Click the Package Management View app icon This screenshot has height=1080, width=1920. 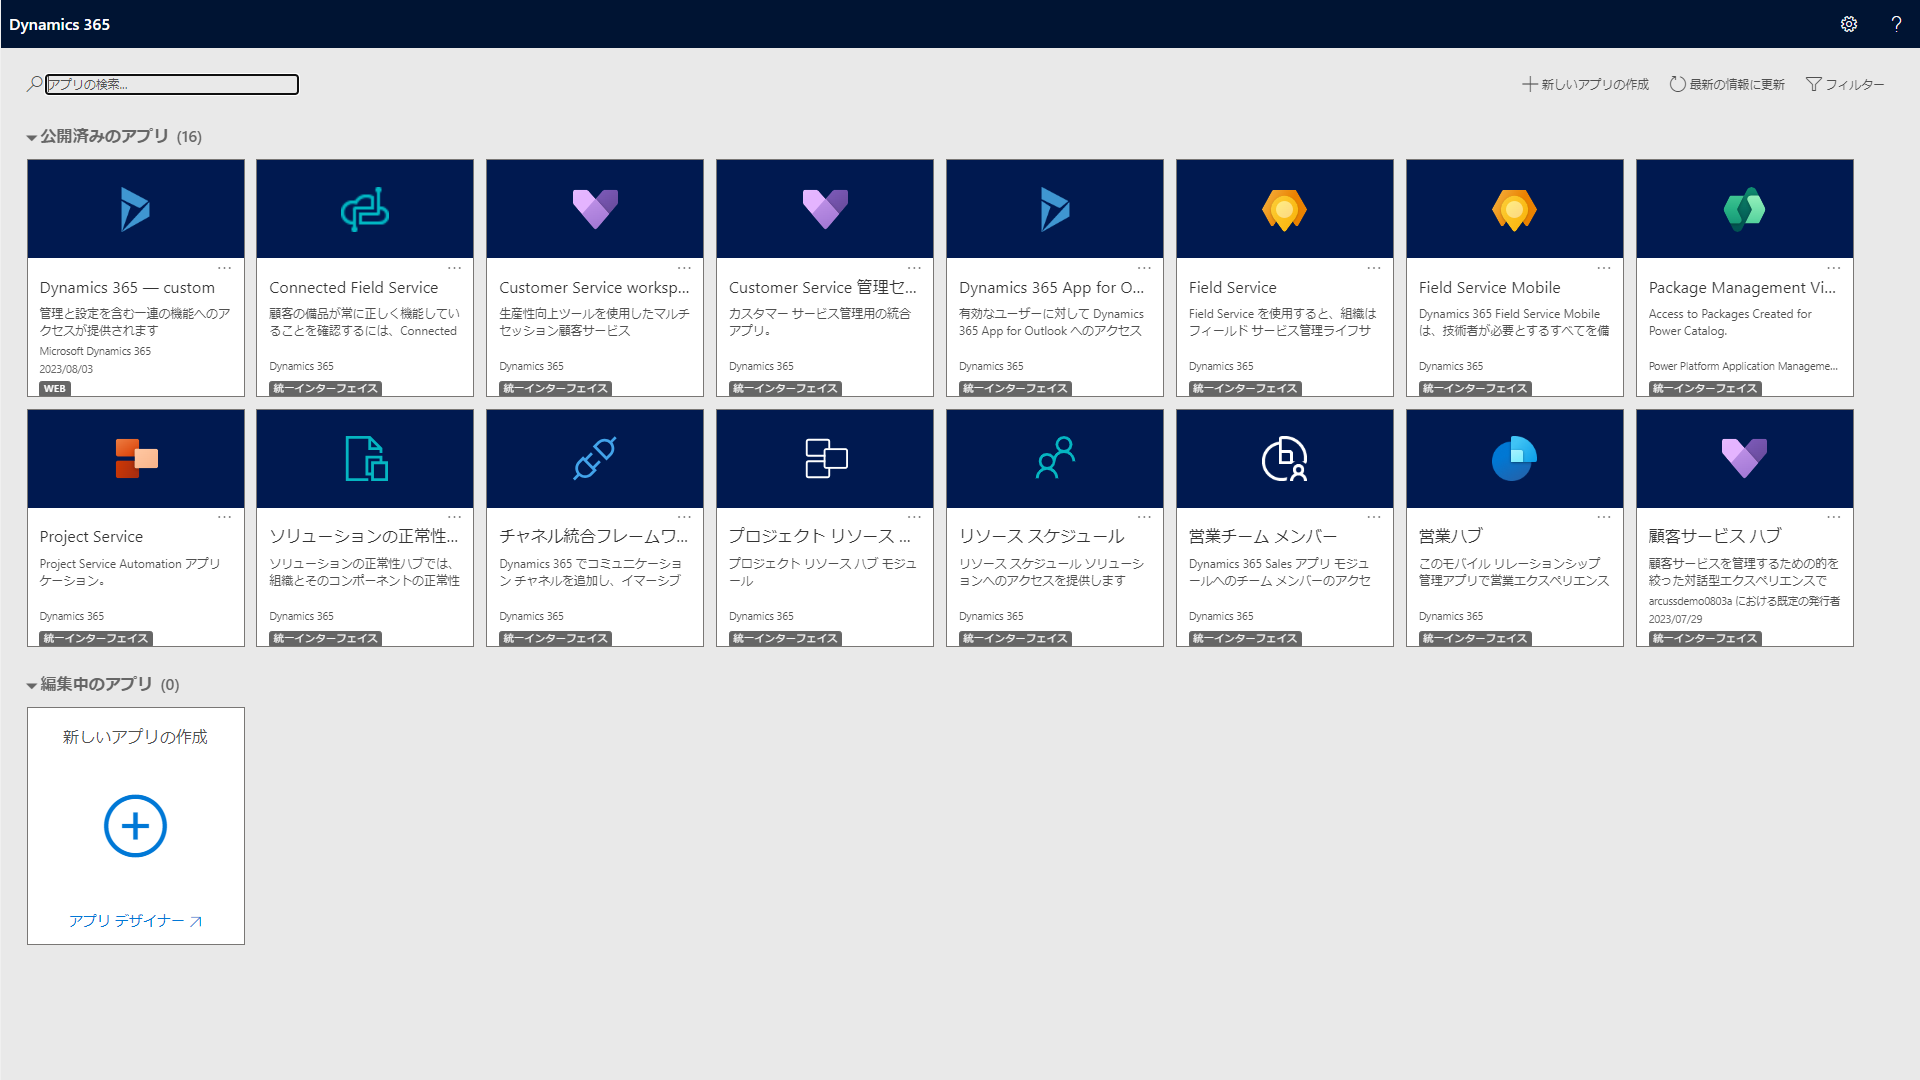[1745, 209]
